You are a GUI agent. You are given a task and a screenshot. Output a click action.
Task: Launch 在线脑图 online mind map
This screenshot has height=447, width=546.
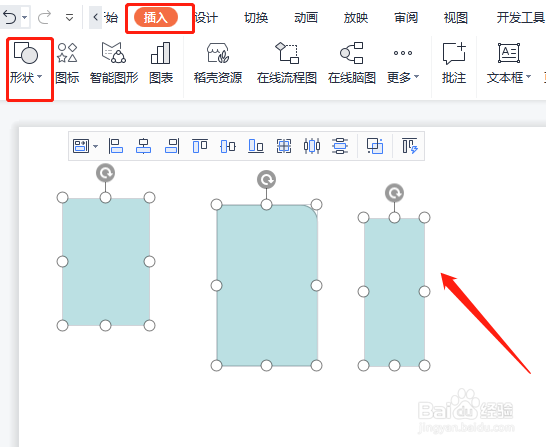(352, 63)
